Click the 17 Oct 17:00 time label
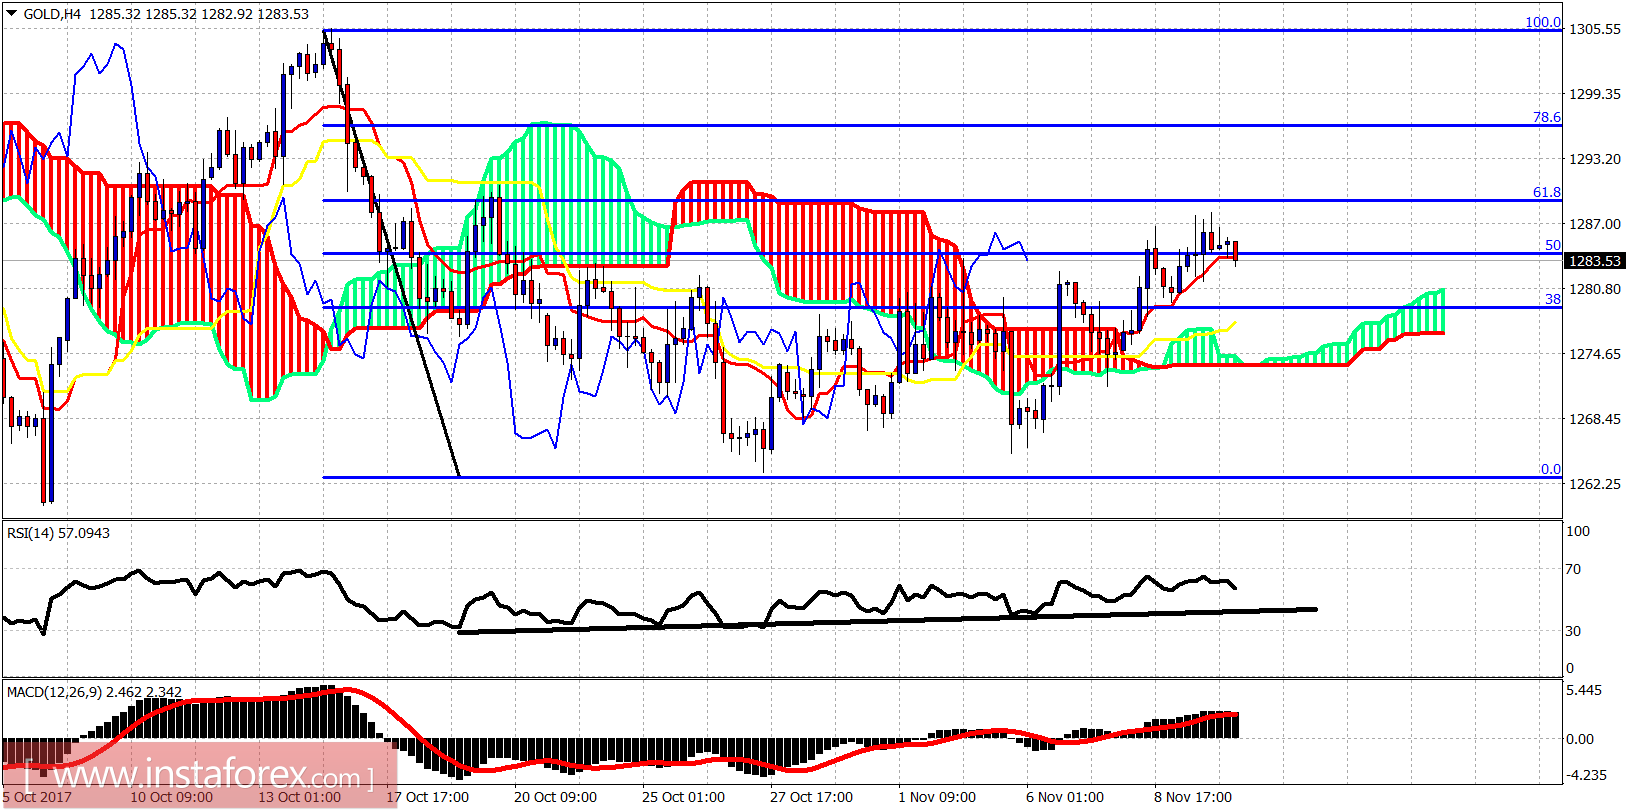The image size is (1630, 811). 427,797
